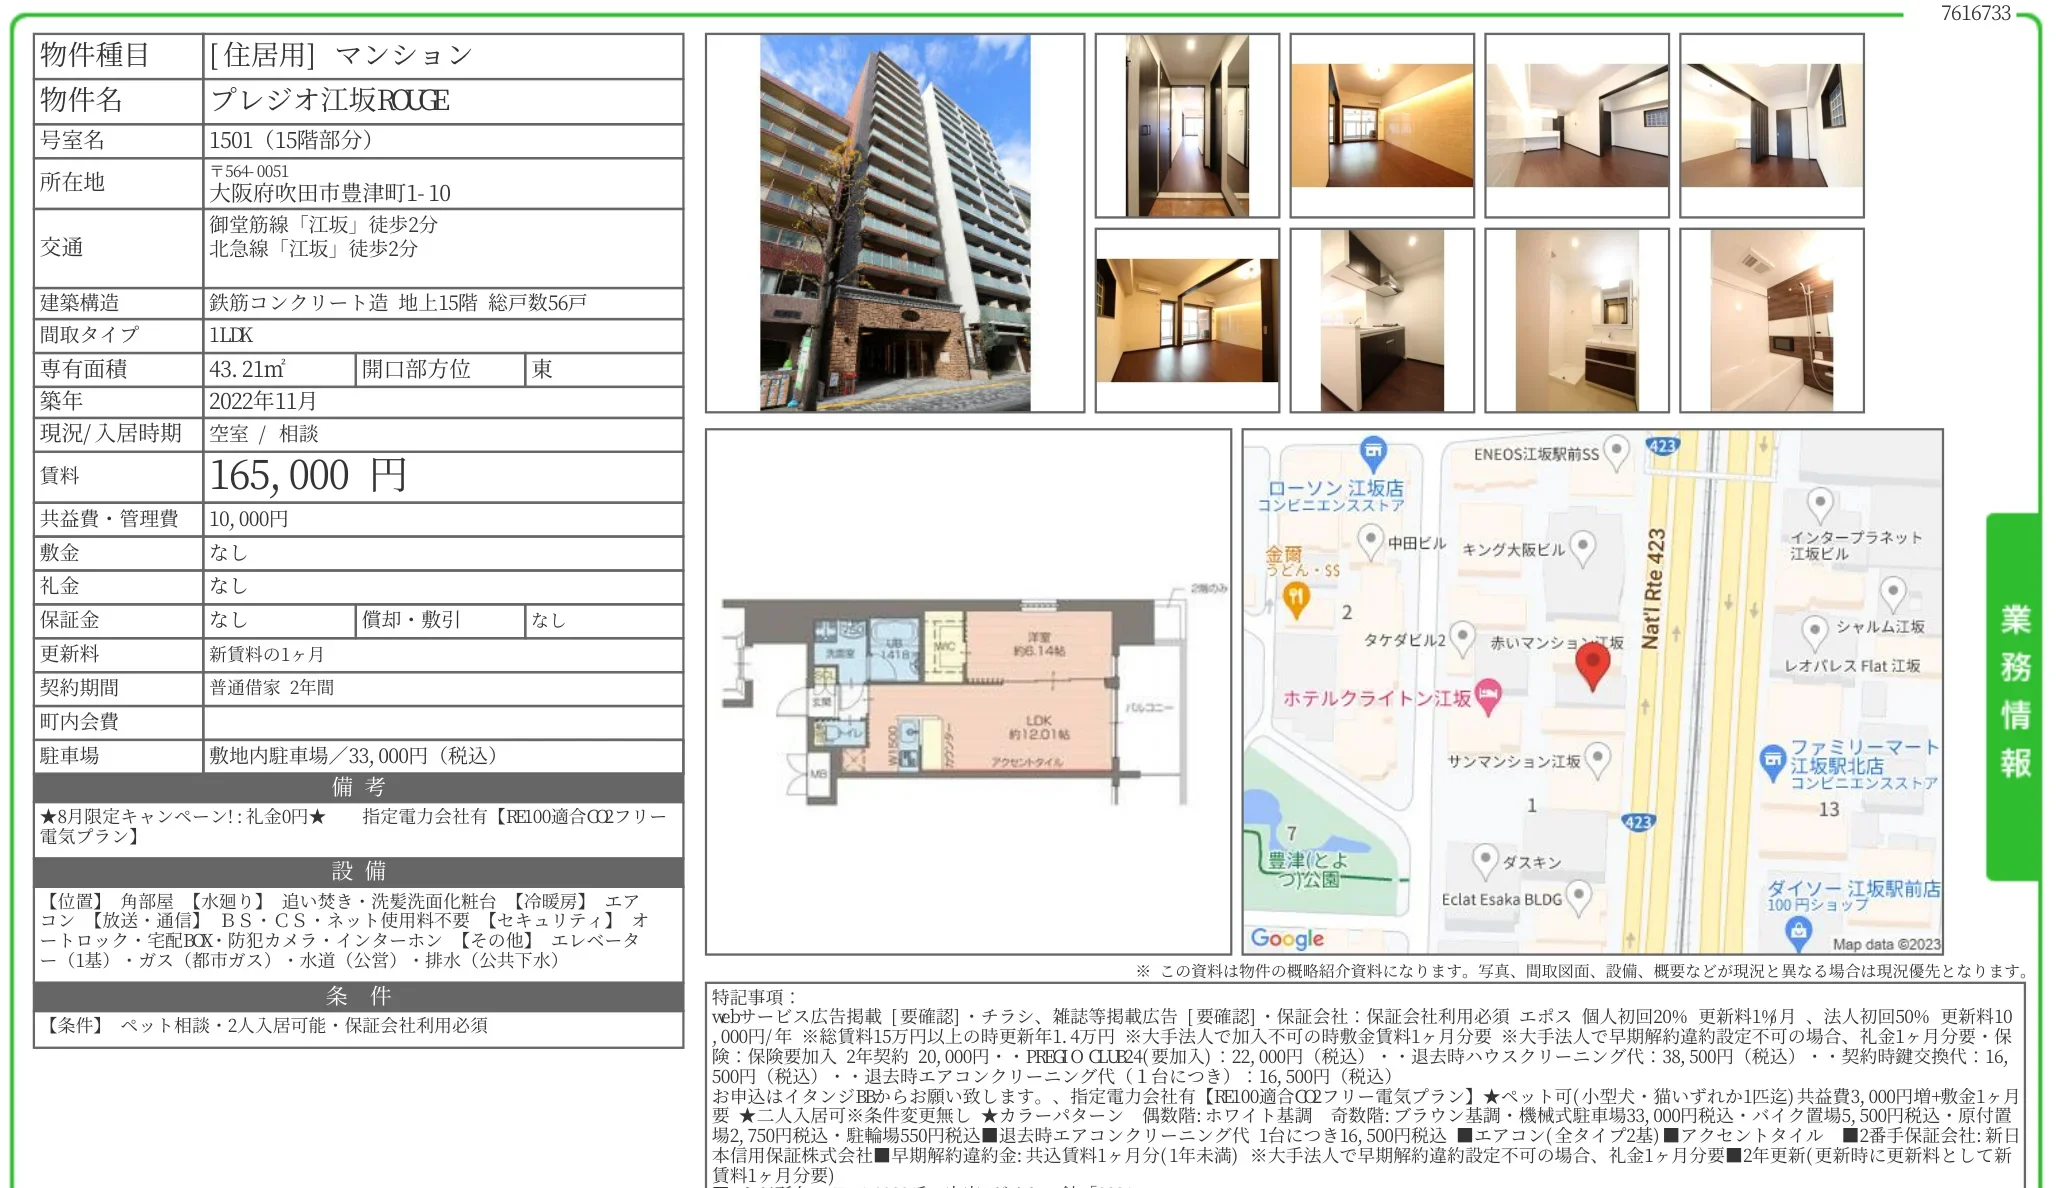Click the 備考 section header bar

coord(359,787)
